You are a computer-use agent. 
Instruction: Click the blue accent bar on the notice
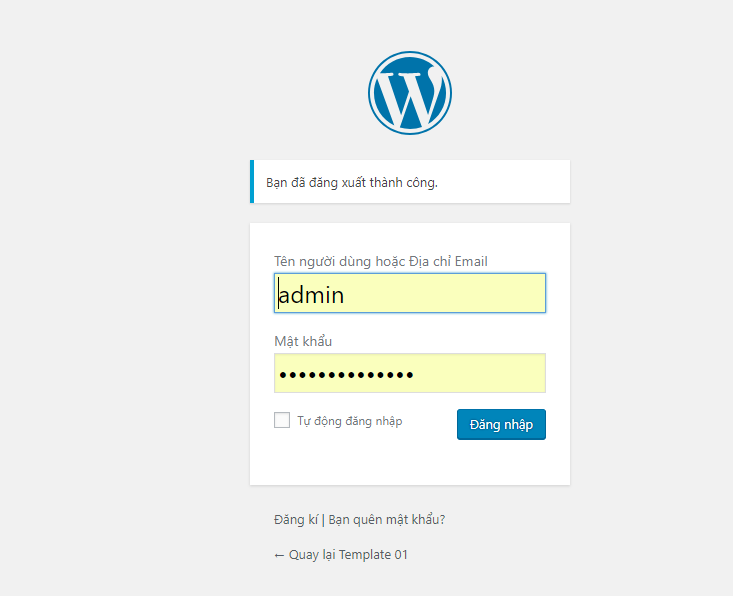click(252, 182)
